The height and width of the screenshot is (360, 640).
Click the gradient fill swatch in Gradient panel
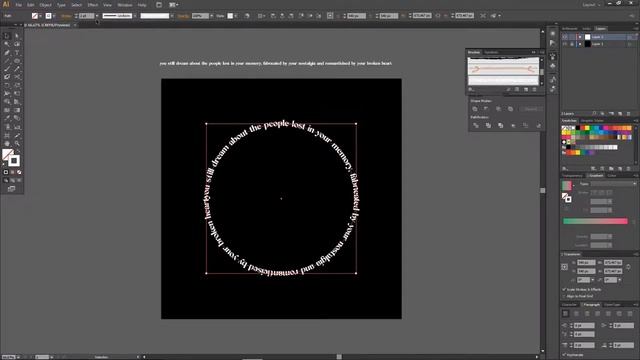point(567,185)
